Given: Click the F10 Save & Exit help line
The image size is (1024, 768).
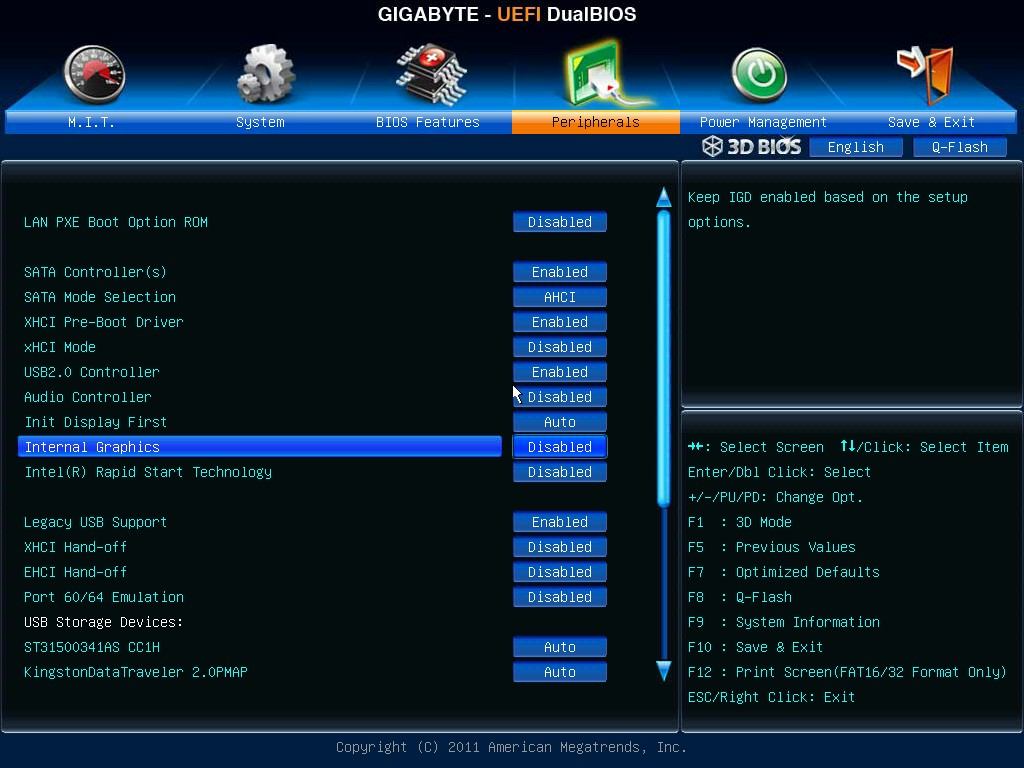Looking at the screenshot, I should (755, 647).
